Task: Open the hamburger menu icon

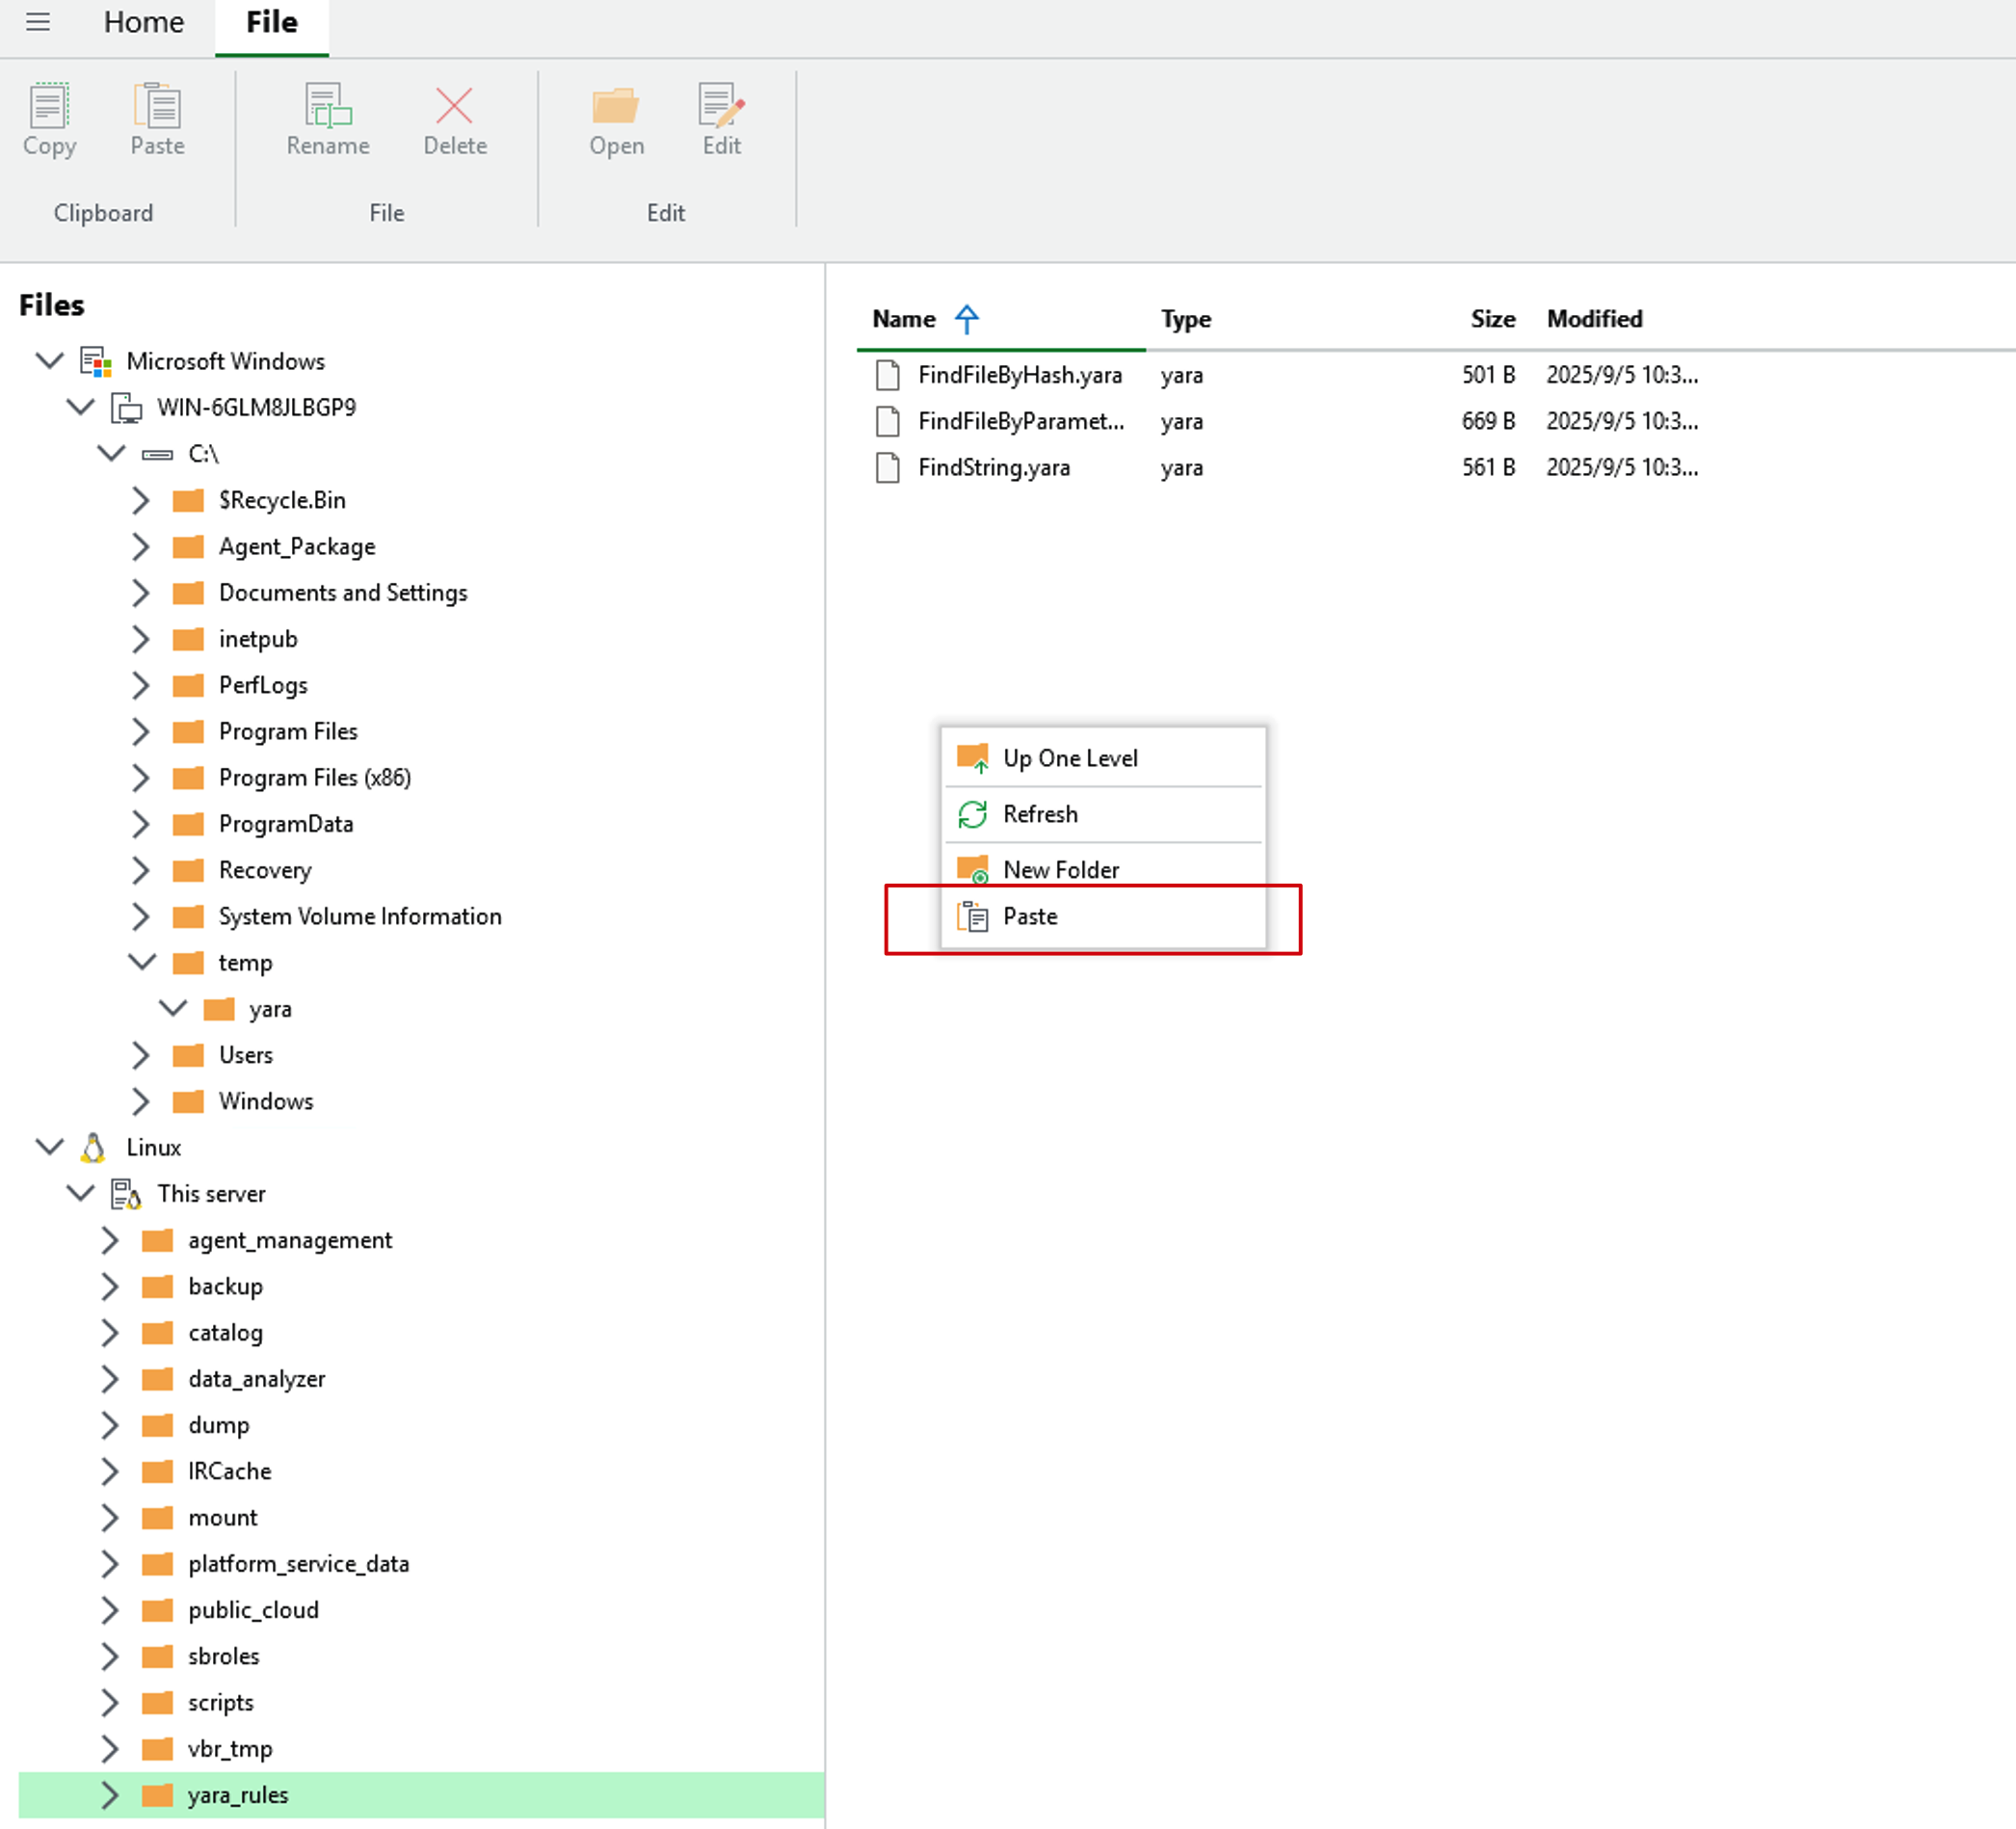Action: [x=38, y=22]
